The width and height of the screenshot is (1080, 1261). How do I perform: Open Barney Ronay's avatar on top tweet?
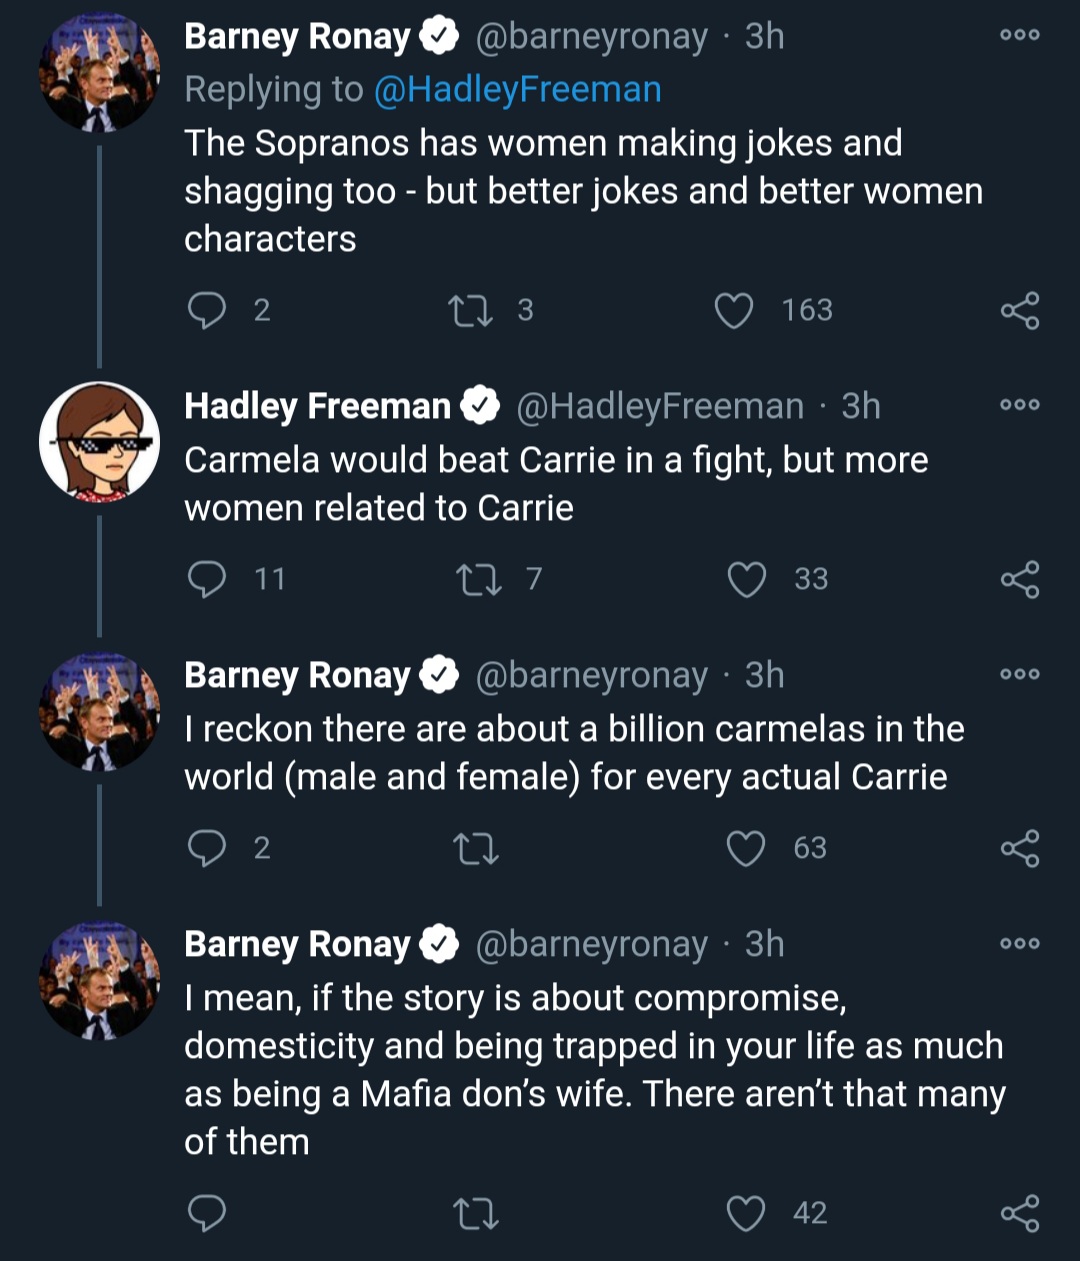click(x=99, y=72)
